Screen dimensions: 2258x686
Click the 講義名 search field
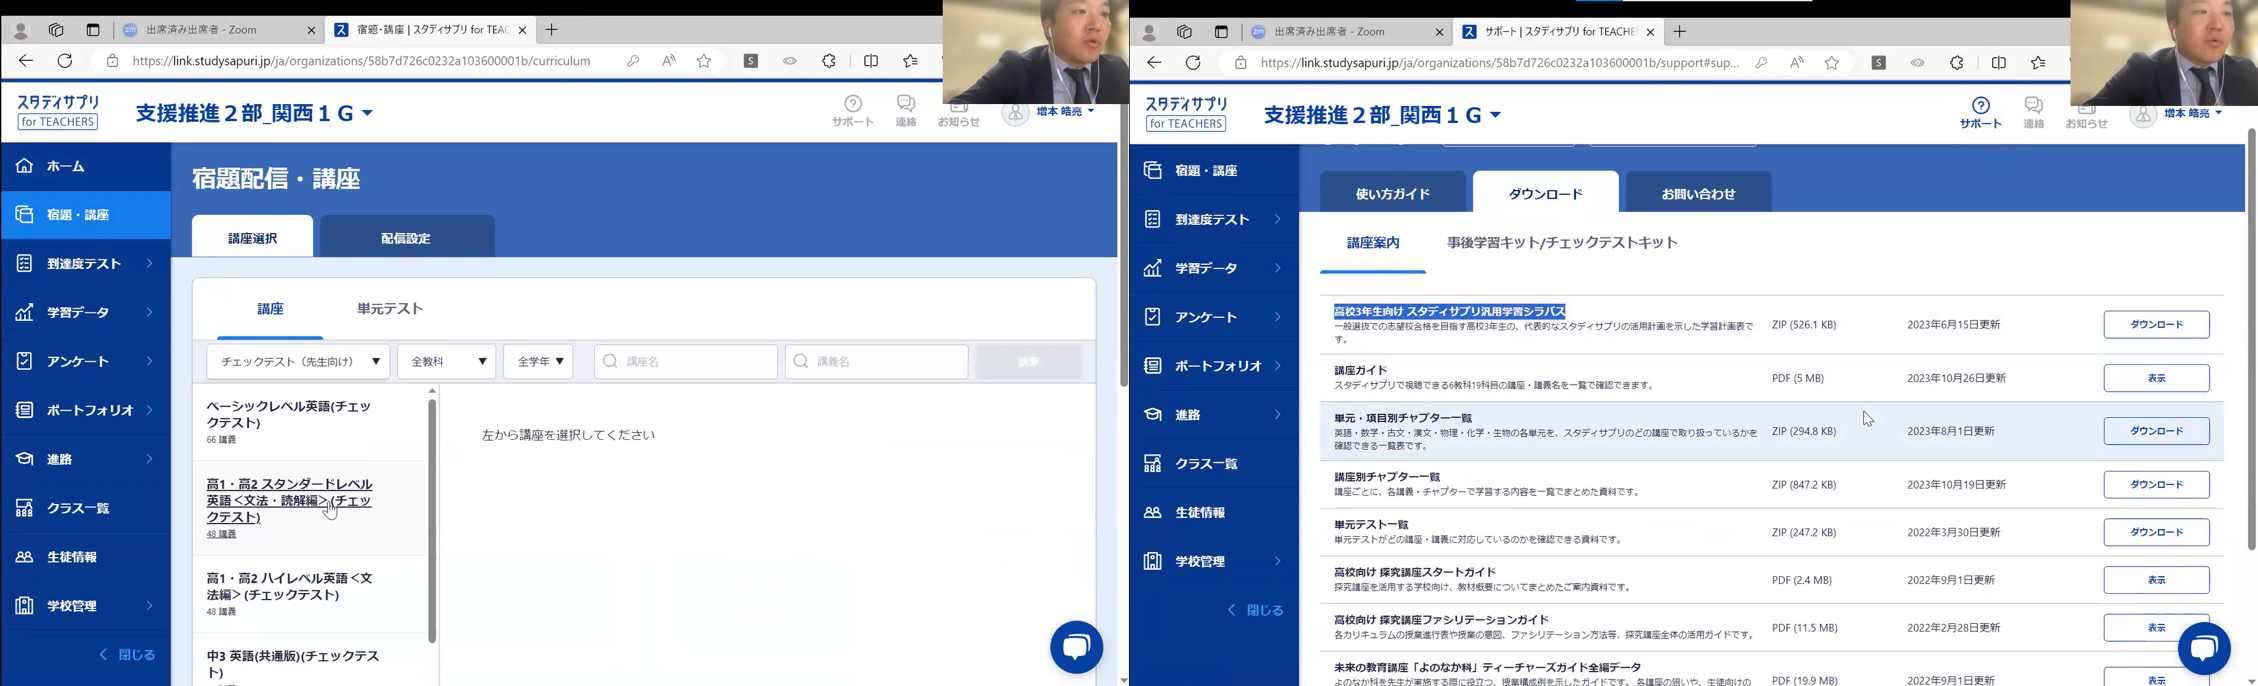(x=877, y=361)
